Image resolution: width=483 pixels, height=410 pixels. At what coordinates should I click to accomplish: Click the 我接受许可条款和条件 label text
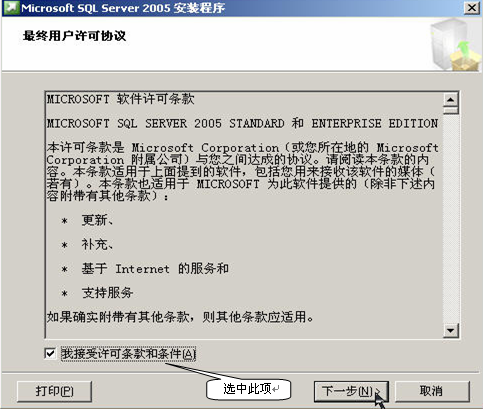(x=128, y=354)
